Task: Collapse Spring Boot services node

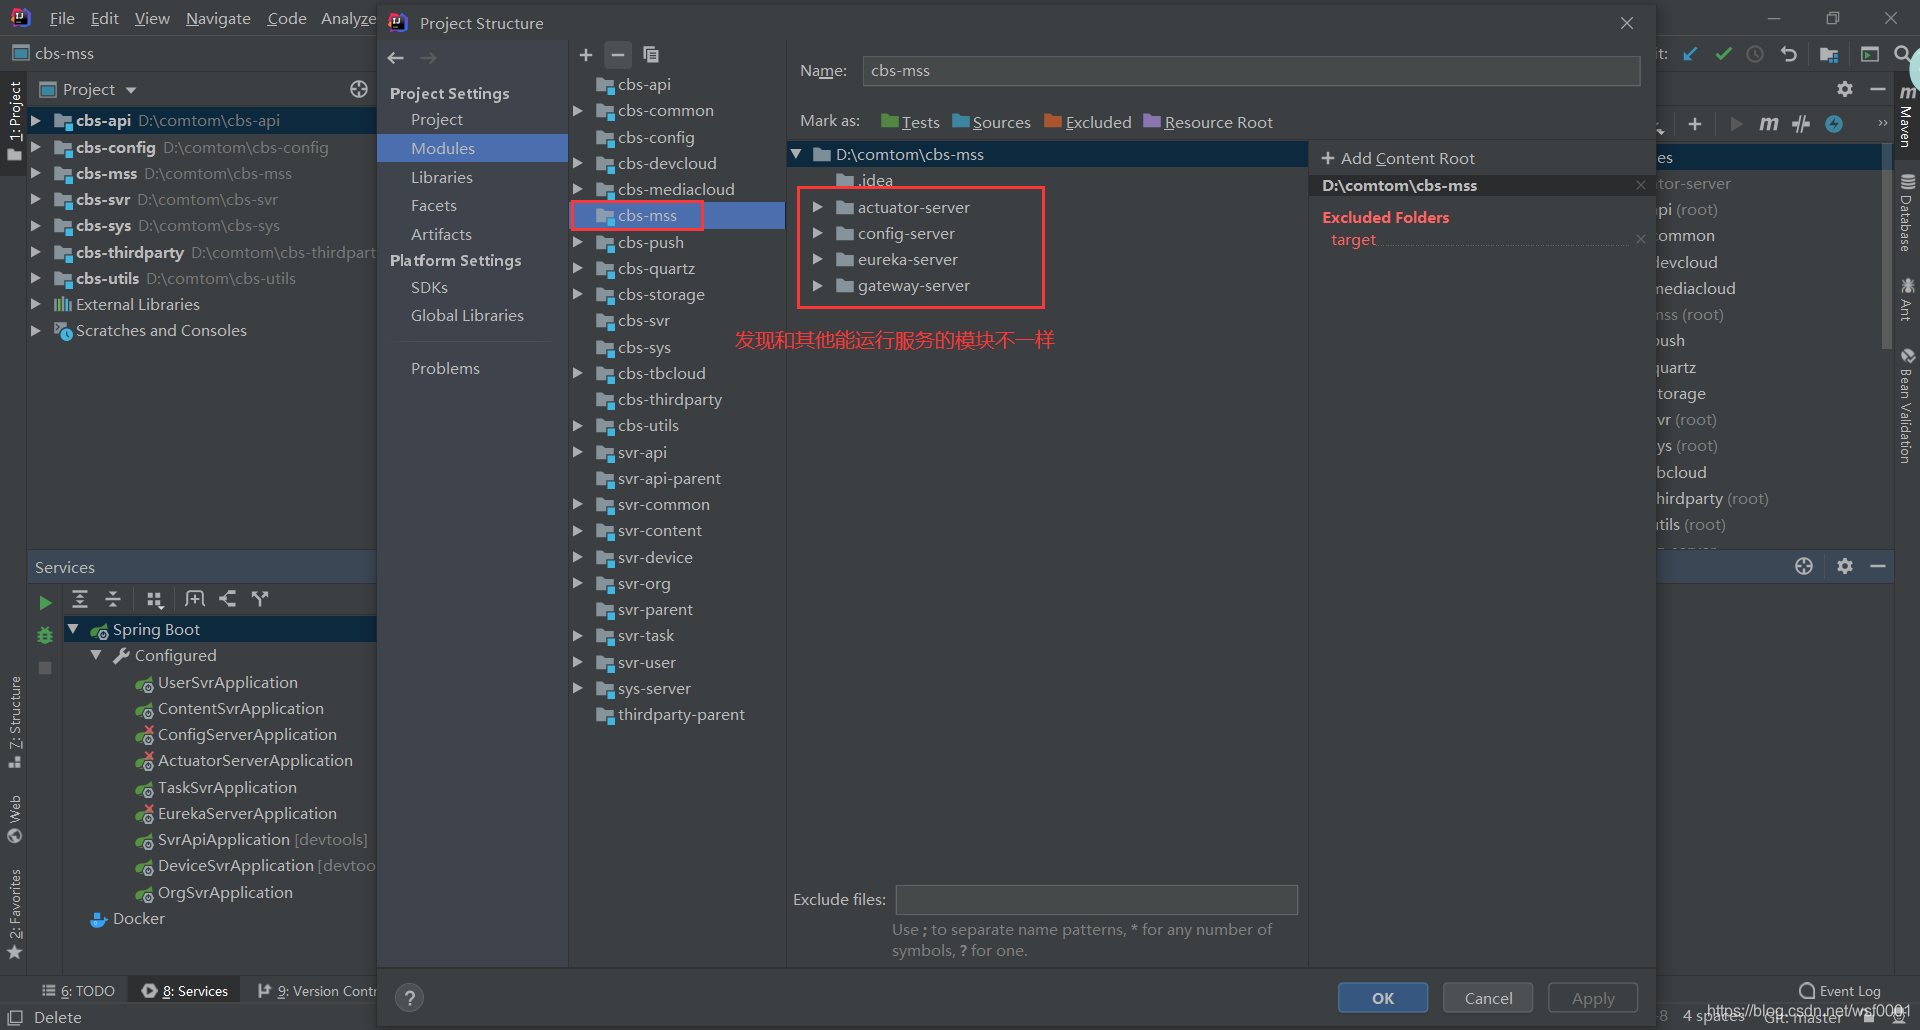Action: [x=73, y=629]
